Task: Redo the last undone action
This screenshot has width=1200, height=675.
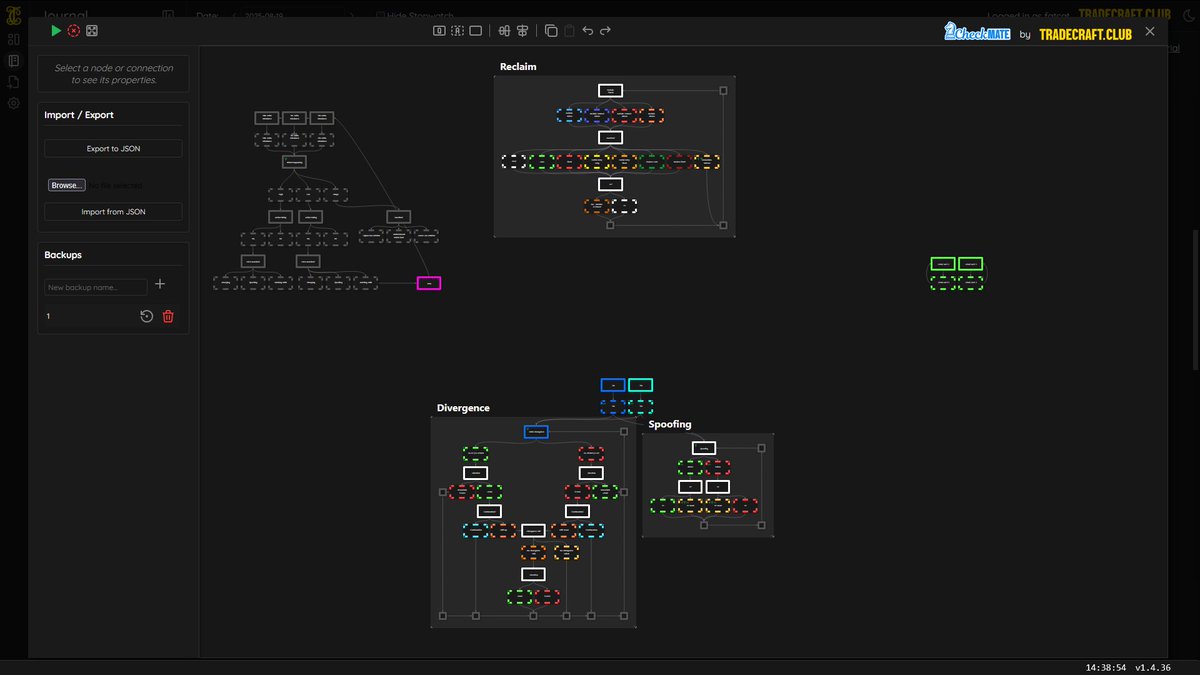Action: coord(606,31)
